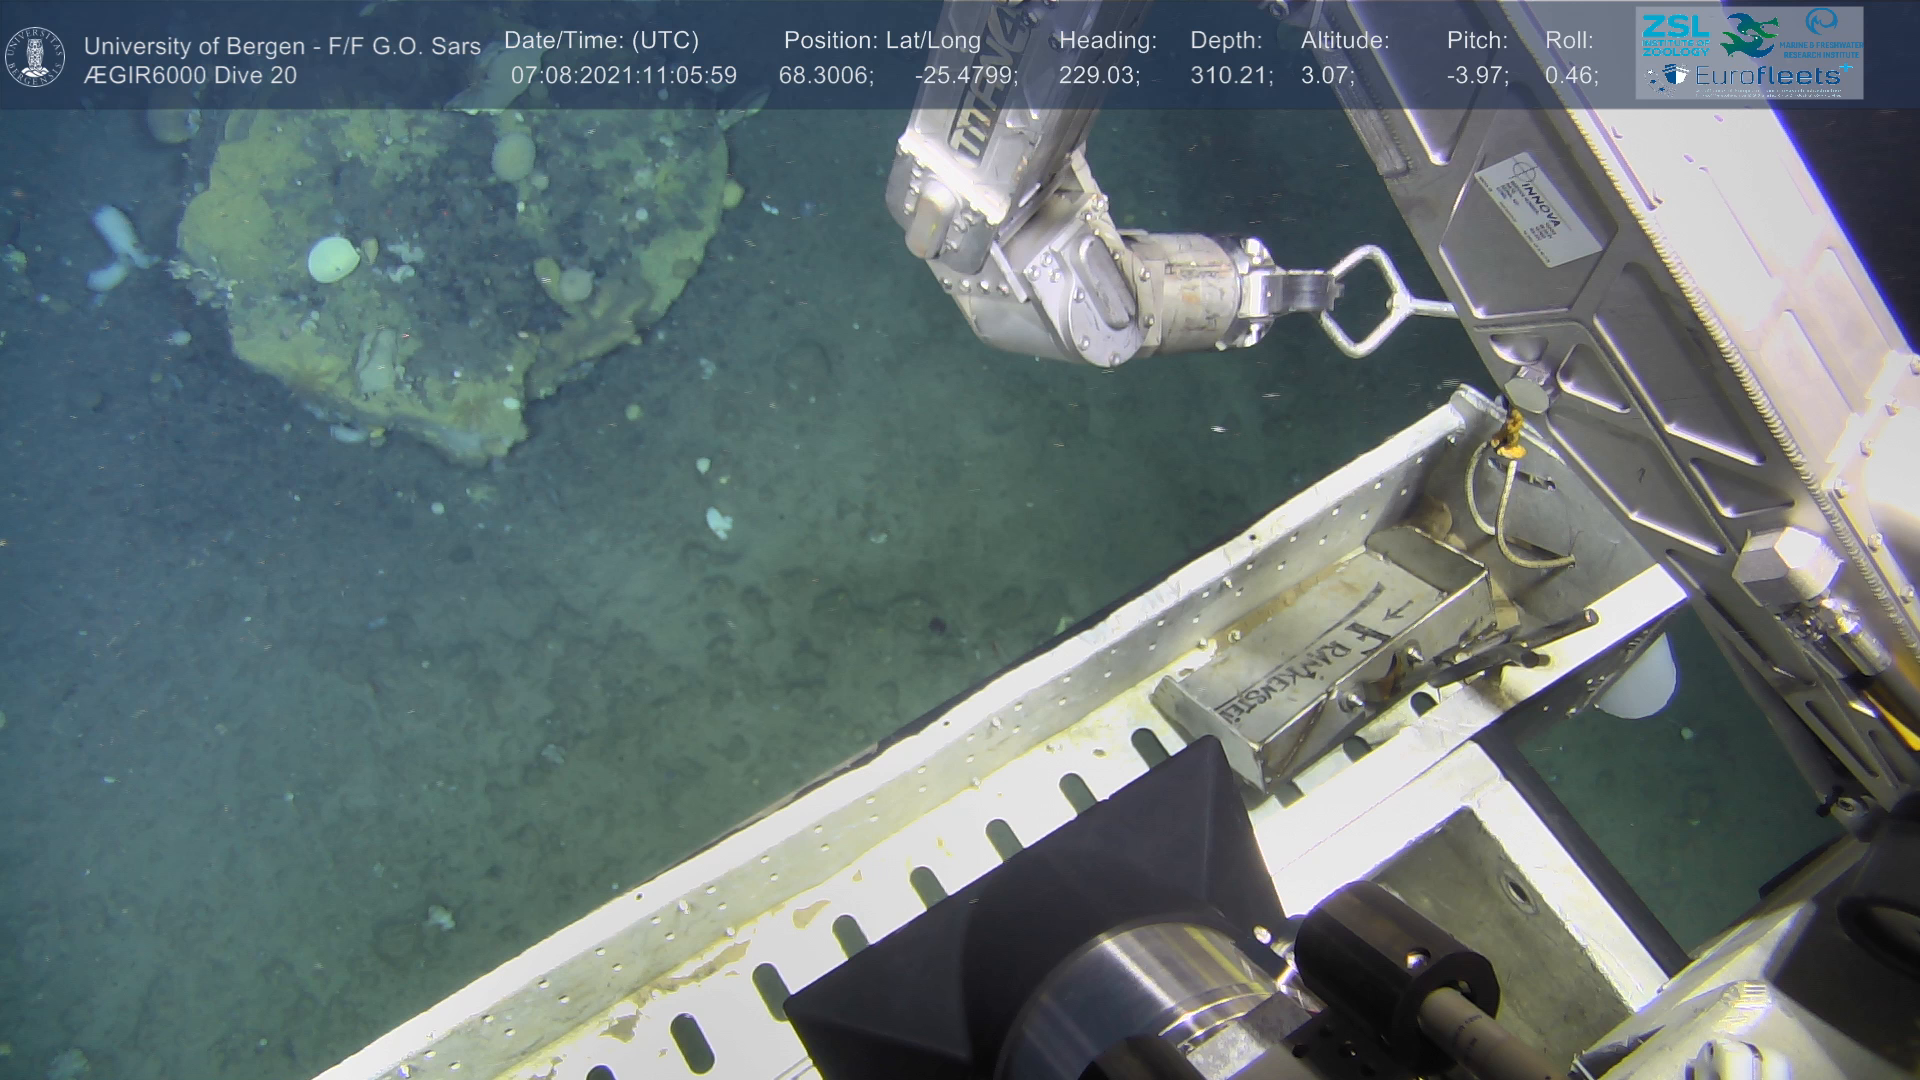Click the Position Lat/Long label

click(882, 41)
